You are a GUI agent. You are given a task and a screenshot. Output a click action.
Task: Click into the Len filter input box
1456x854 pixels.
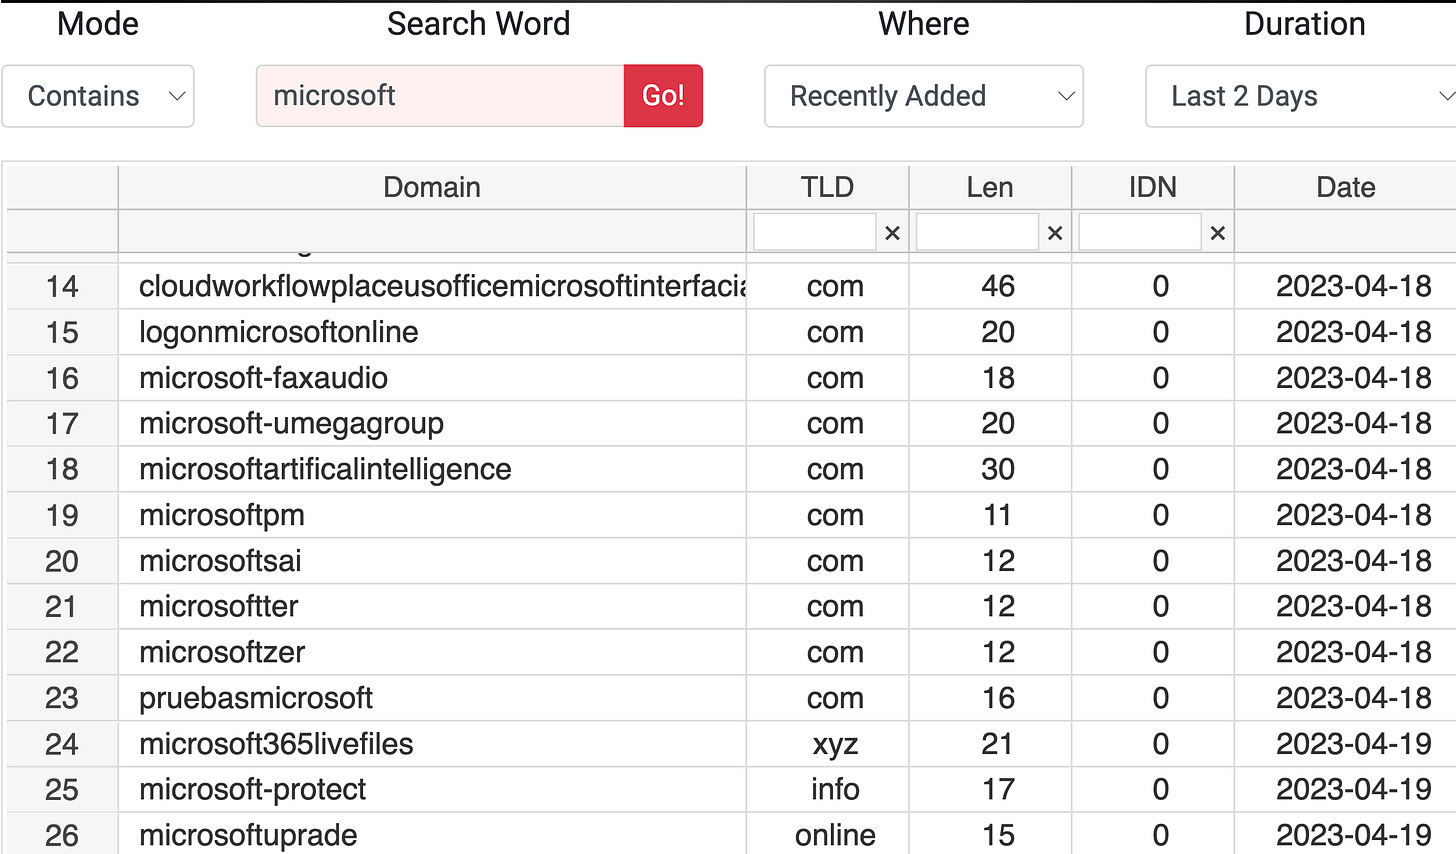pos(977,232)
